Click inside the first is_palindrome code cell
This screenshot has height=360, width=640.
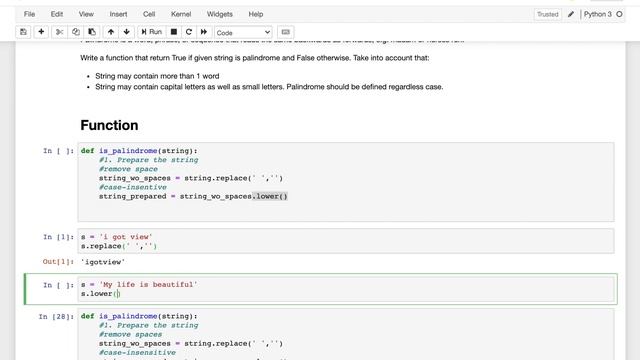[x=346, y=182]
